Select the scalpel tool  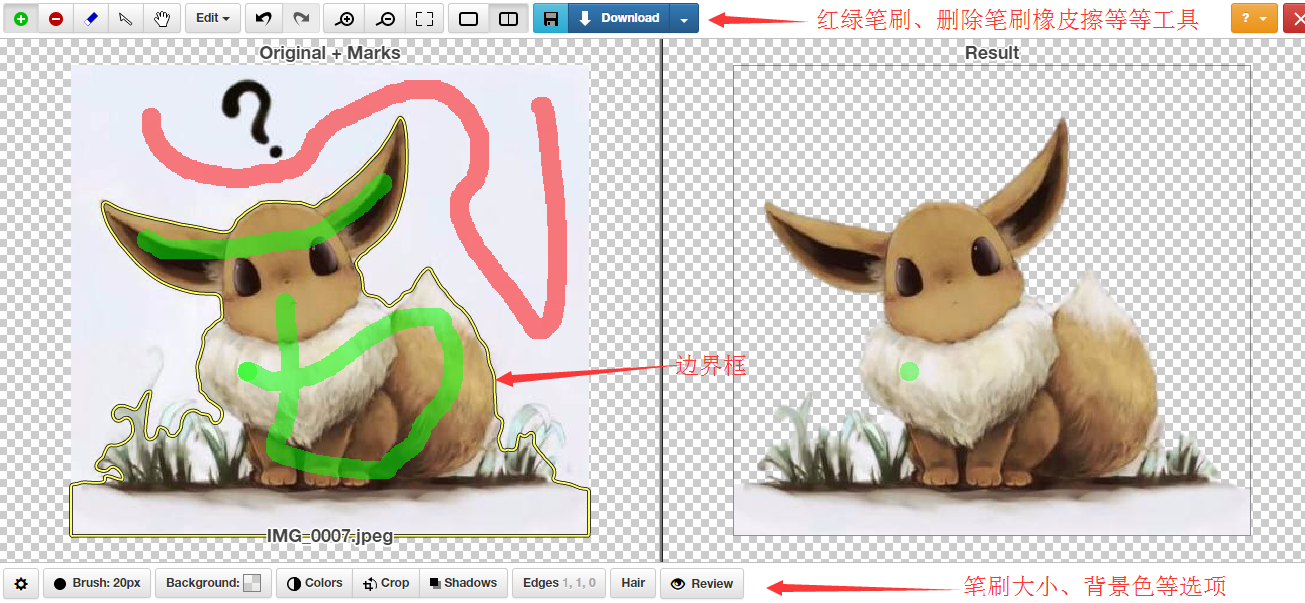pos(126,18)
